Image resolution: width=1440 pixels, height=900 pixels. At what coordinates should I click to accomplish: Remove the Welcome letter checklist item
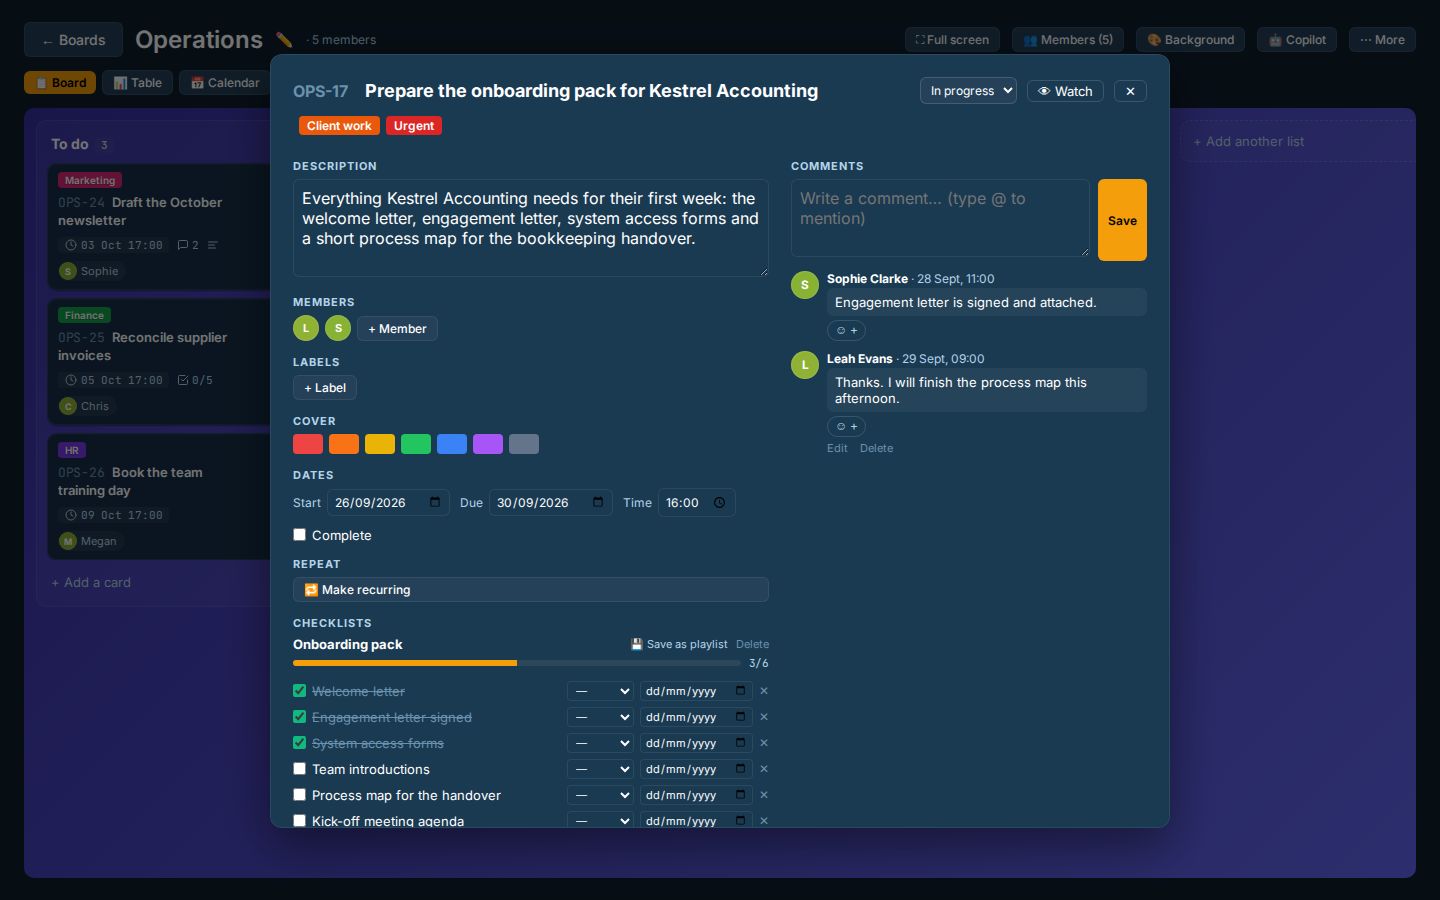coord(764,691)
